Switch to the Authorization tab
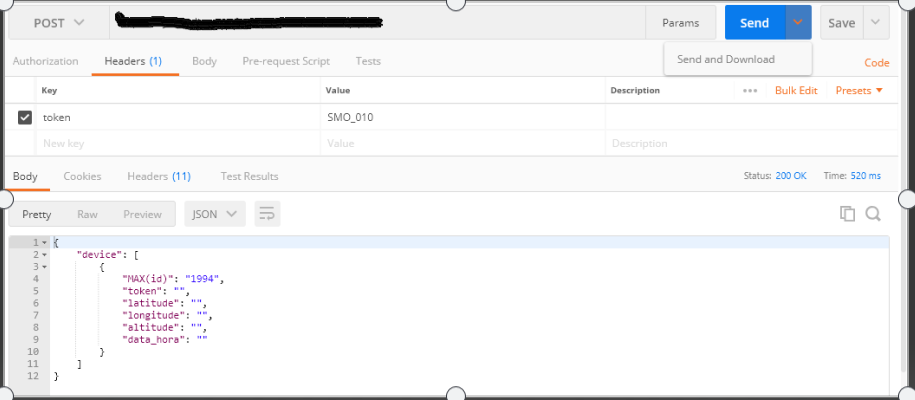The width and height of the screenshot is (915, 400). point(46,61)
